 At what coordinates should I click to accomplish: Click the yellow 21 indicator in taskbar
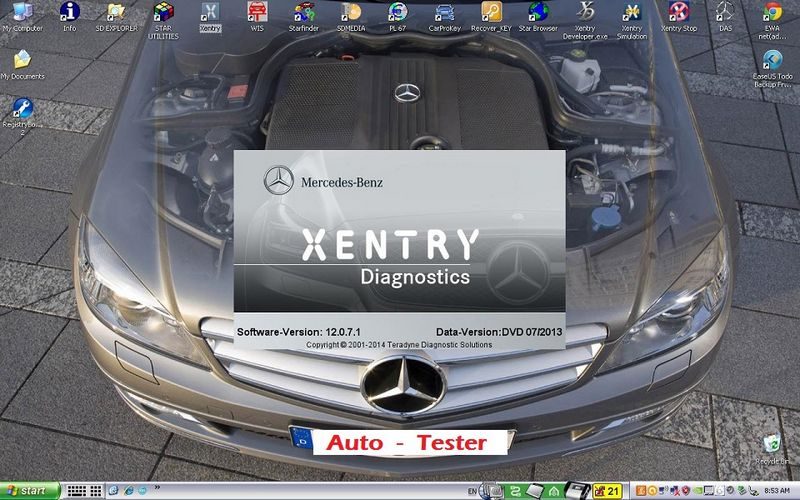(607, 491)
